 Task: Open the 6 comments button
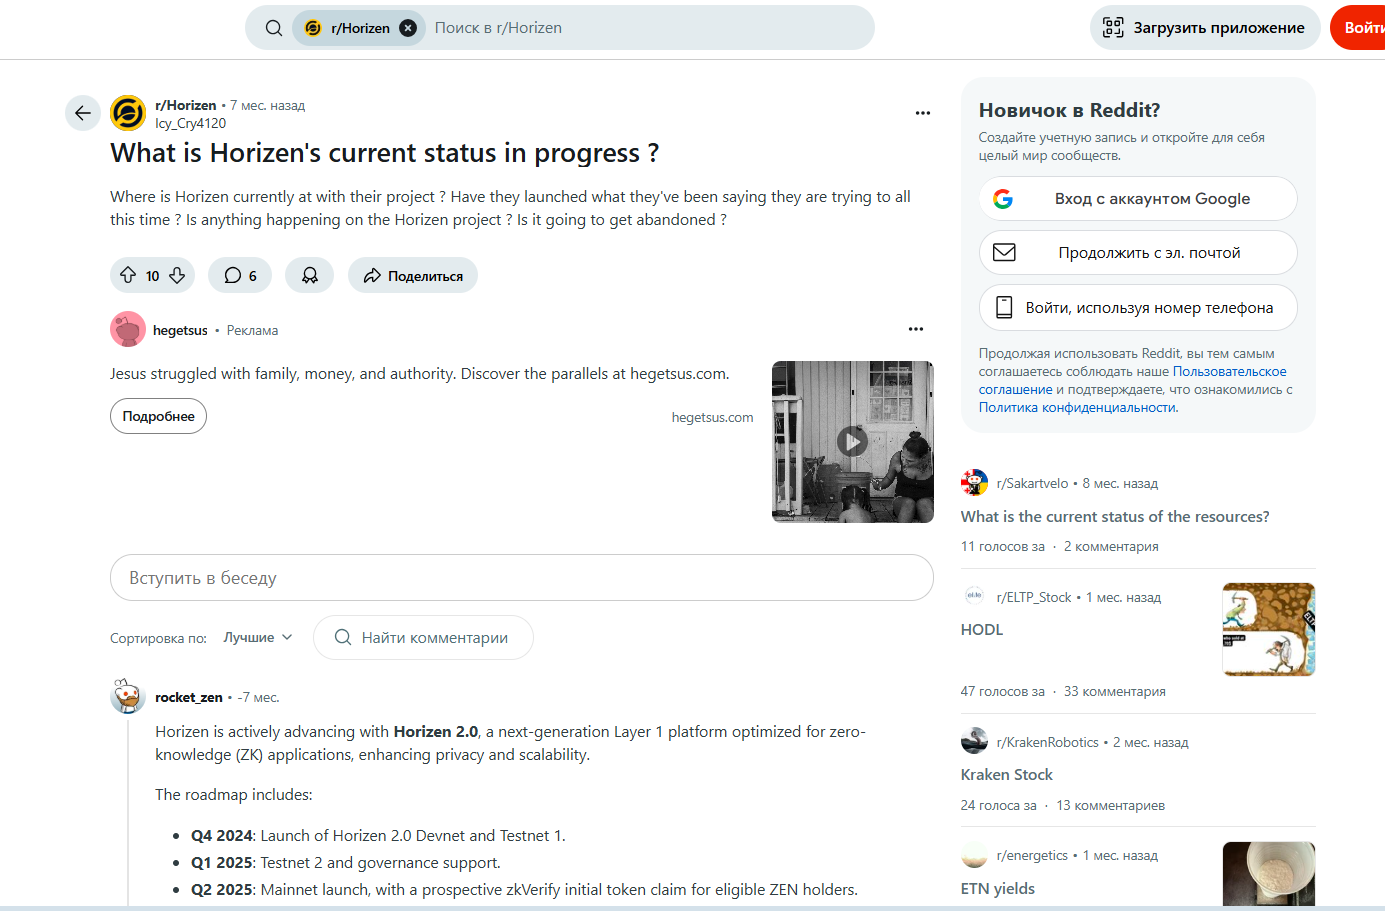tap(240, 275)
